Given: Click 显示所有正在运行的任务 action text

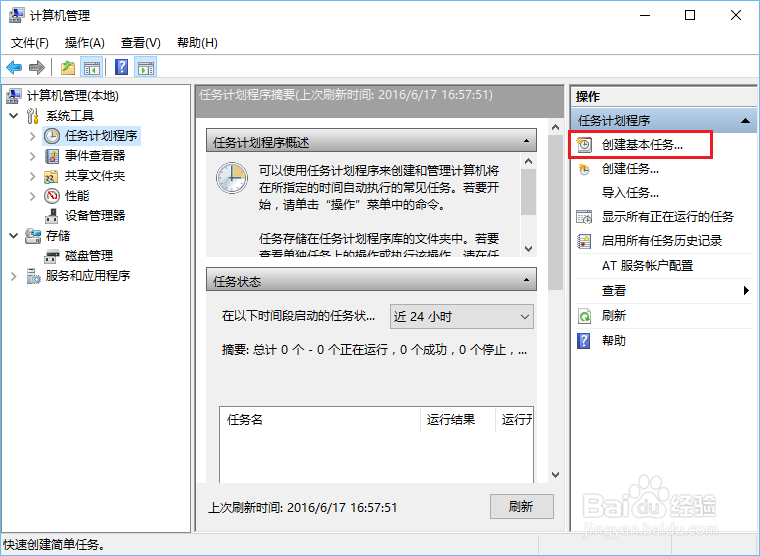Looking at the screenshot, I should (x=668, y=217).
